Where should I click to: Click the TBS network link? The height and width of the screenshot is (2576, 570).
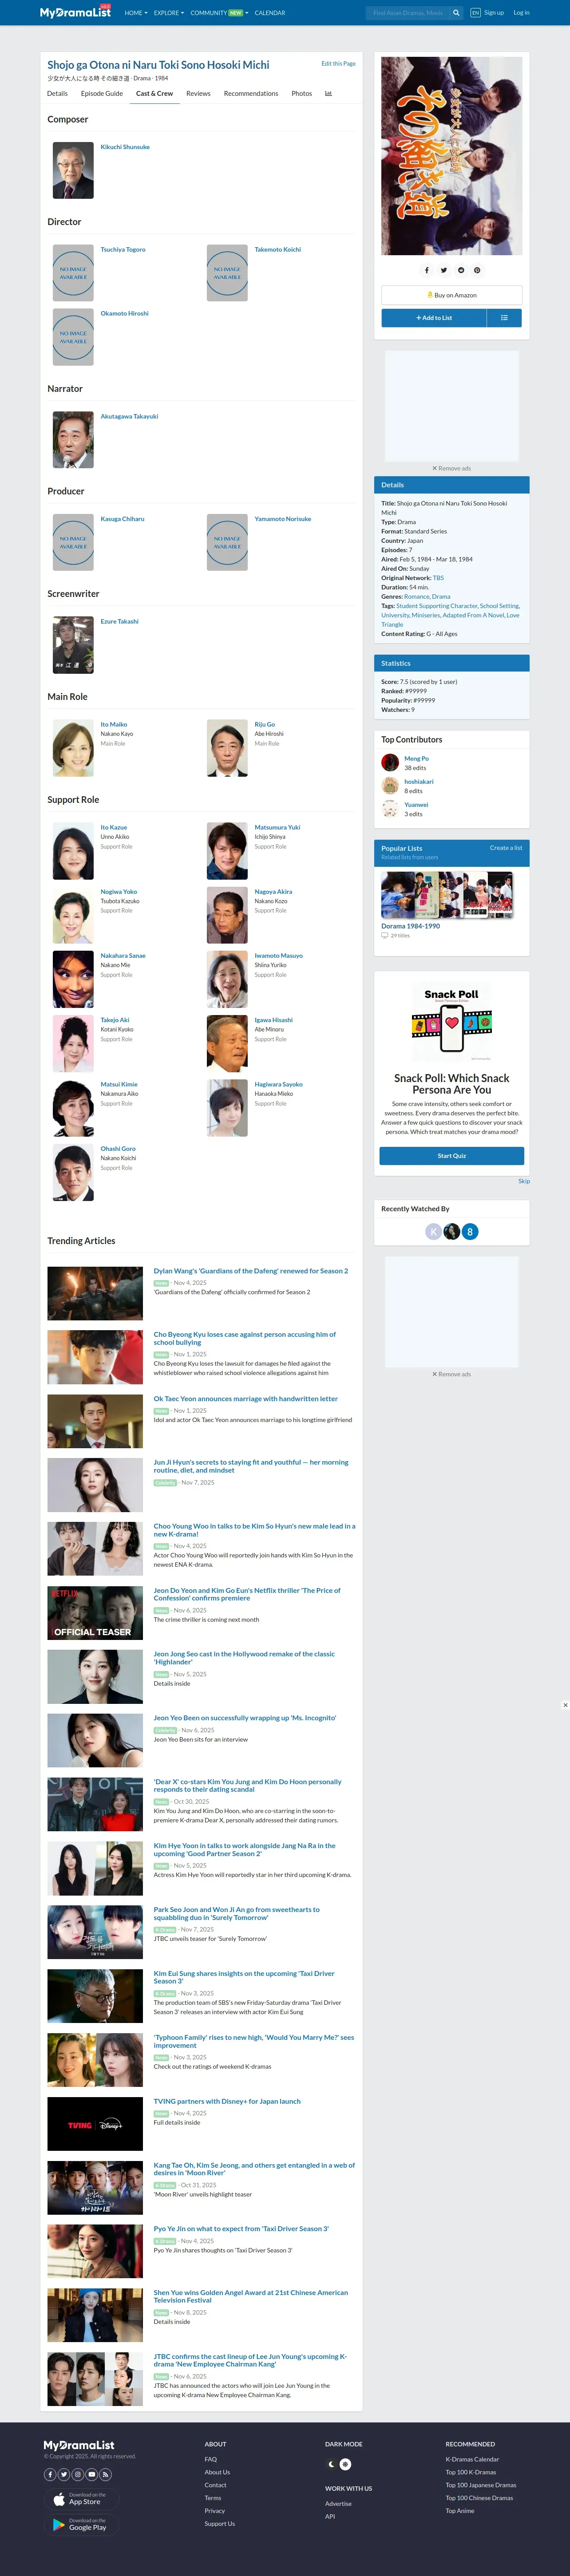(438, 577)
